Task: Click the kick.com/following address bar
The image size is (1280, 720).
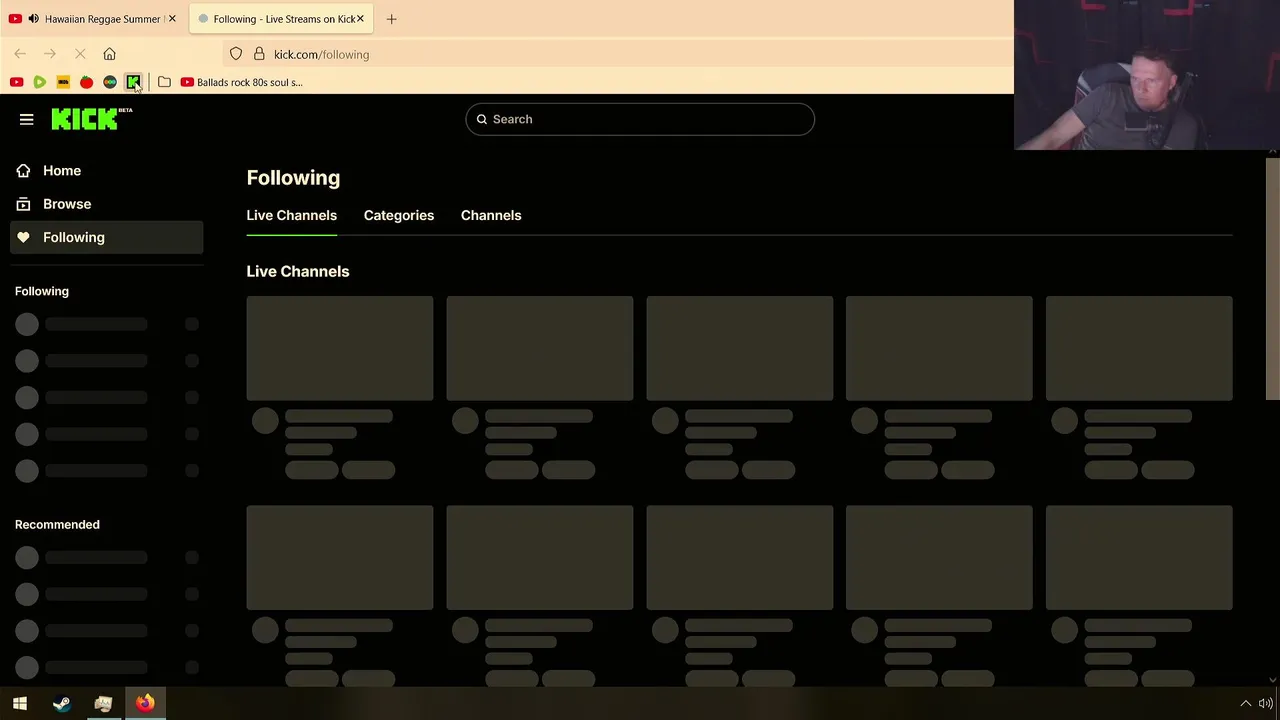Action: pyautogui.click(x=620, y=54)
